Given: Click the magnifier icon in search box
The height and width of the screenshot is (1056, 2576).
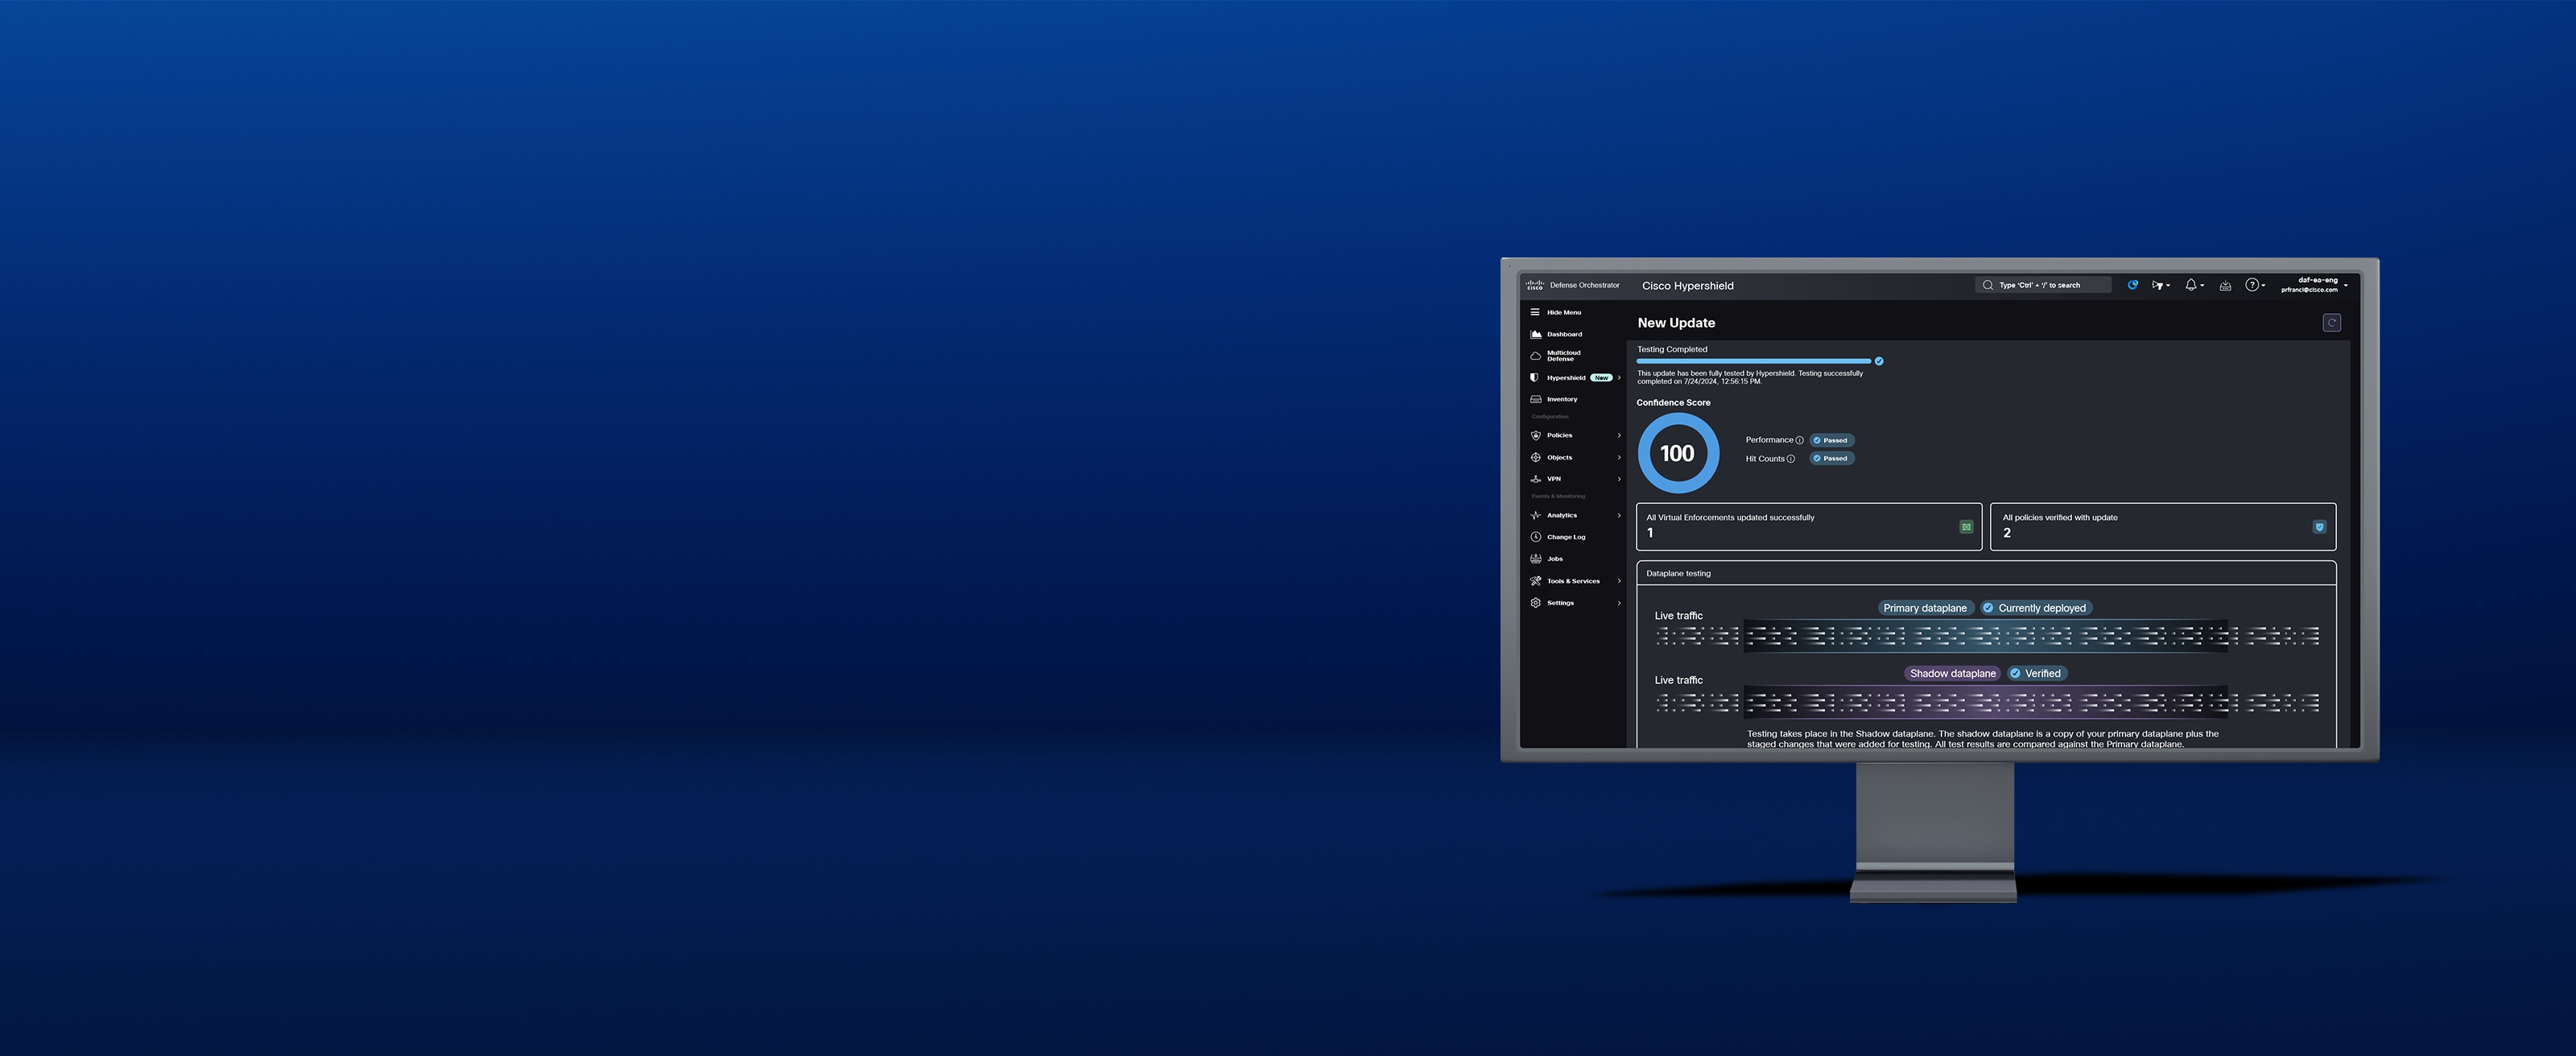Looking at the screenshot, I should (x=1988, y=285).
